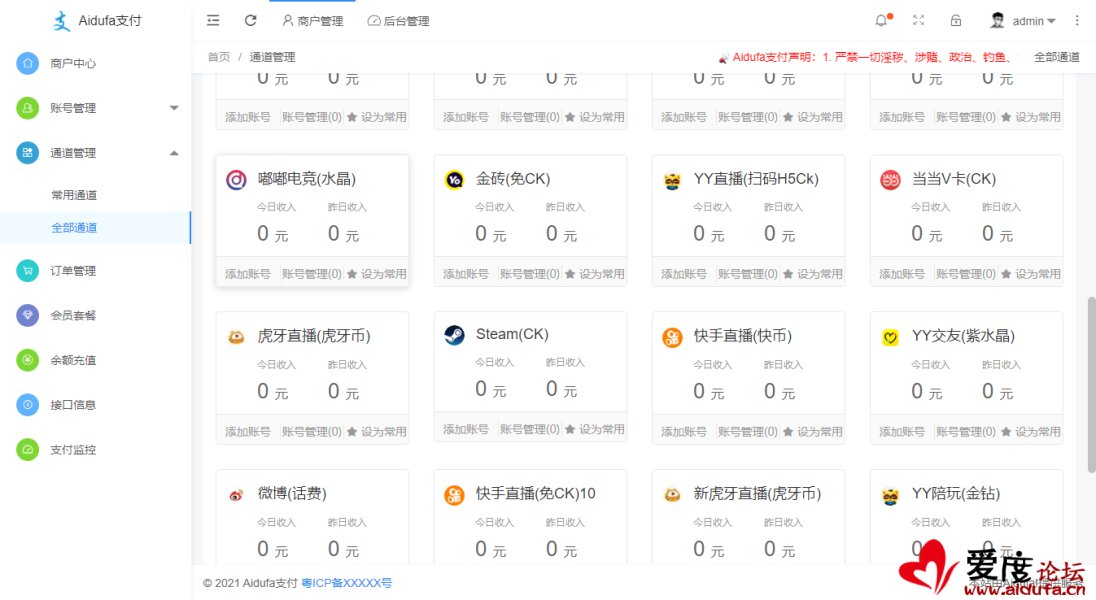The width and height of the screenshot is (1096, 600).
Task: Add account for 当当V卡(CK)
Action: 902,274
